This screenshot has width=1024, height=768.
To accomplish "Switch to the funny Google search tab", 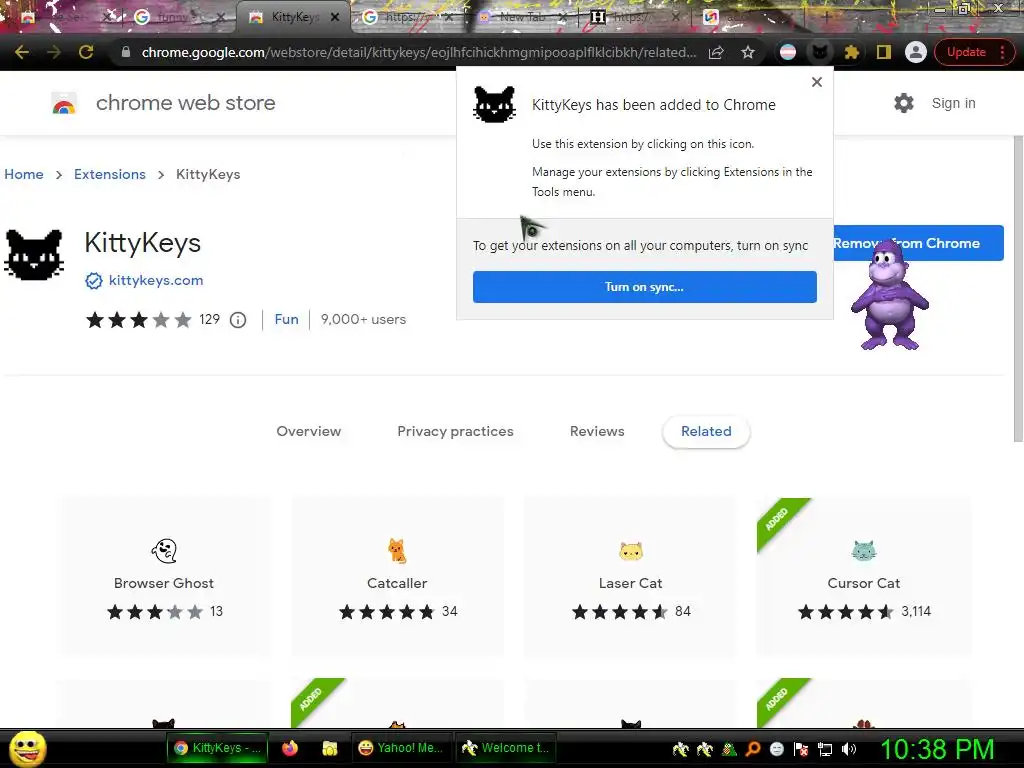I will (173, 17).
